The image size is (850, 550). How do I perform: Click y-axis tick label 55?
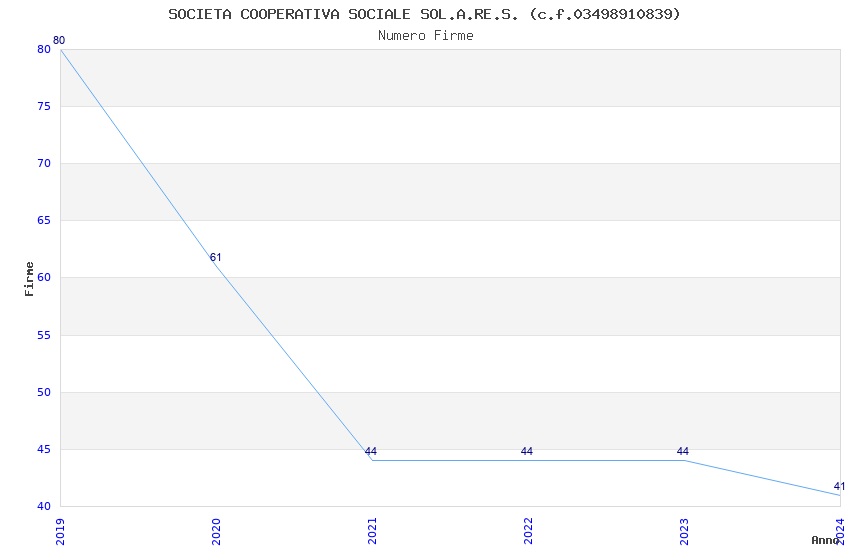pos(44,335)
